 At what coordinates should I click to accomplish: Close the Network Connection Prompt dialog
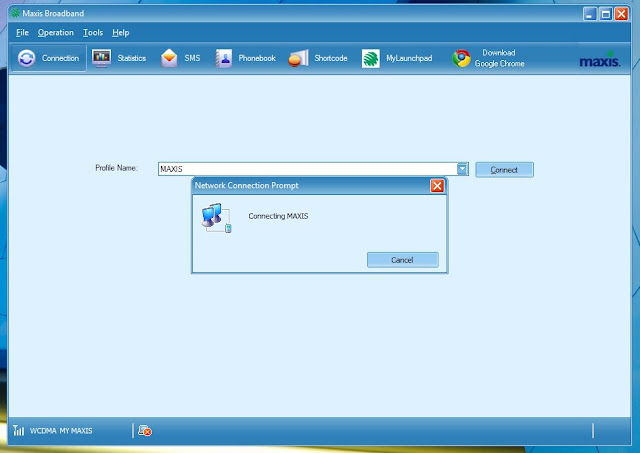[x=437, y=186]
